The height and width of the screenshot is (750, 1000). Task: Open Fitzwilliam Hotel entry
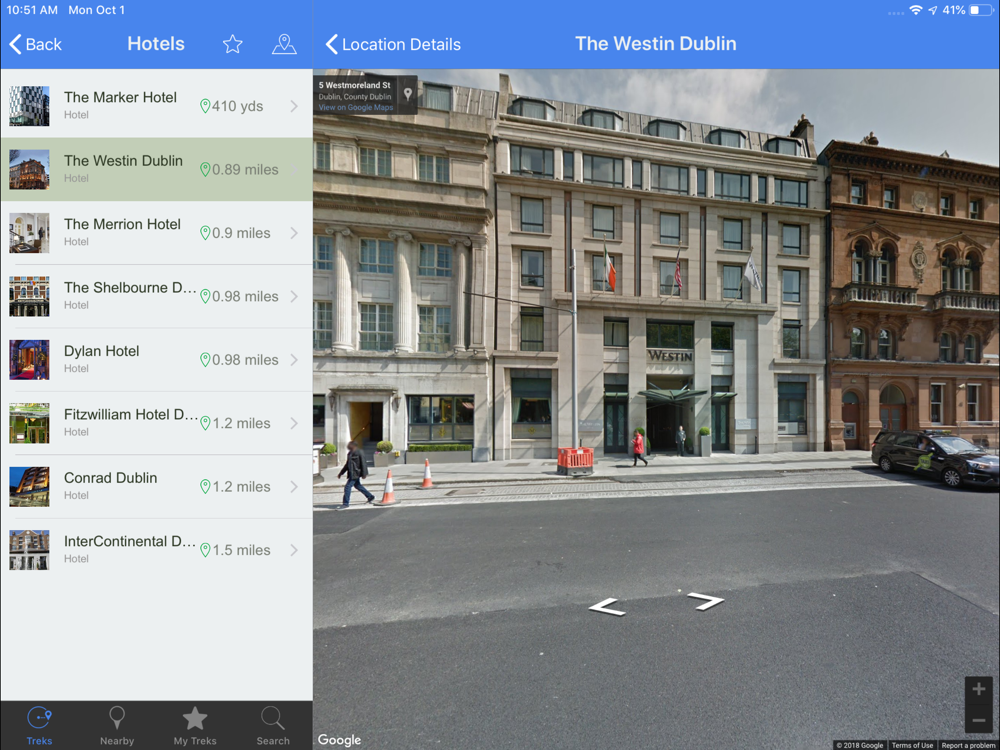(x=156, y=423)
